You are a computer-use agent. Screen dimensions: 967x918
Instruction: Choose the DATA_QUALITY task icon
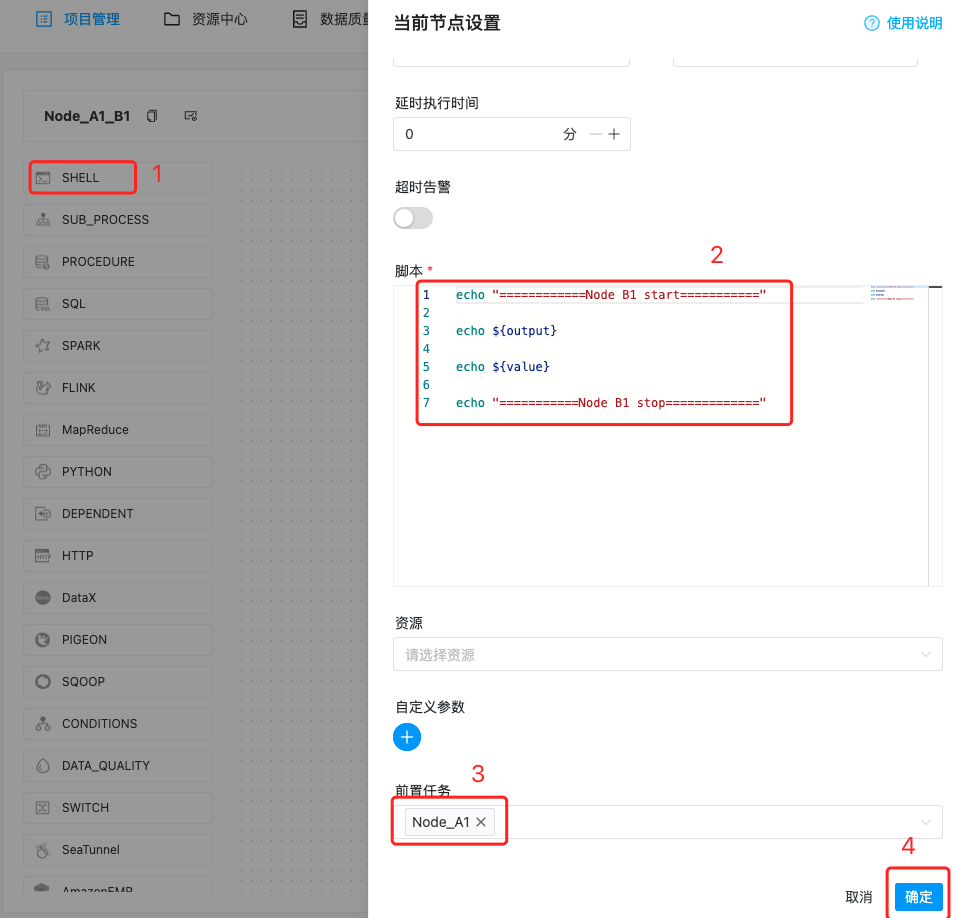coord(43,765)
